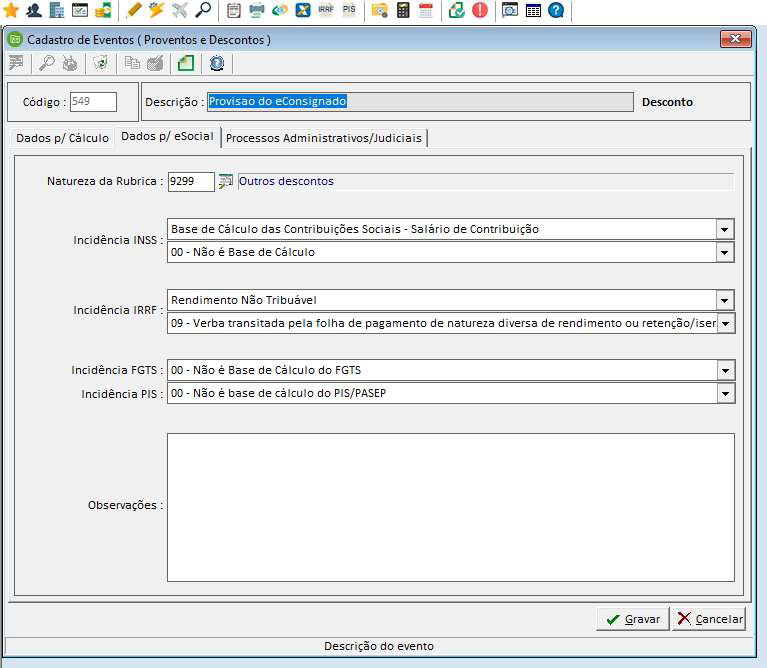This screenshot has width=767, height=668.
Task: Click the printer icon in top toolbar
Action: pyautogui.click(x=257, y=10)
